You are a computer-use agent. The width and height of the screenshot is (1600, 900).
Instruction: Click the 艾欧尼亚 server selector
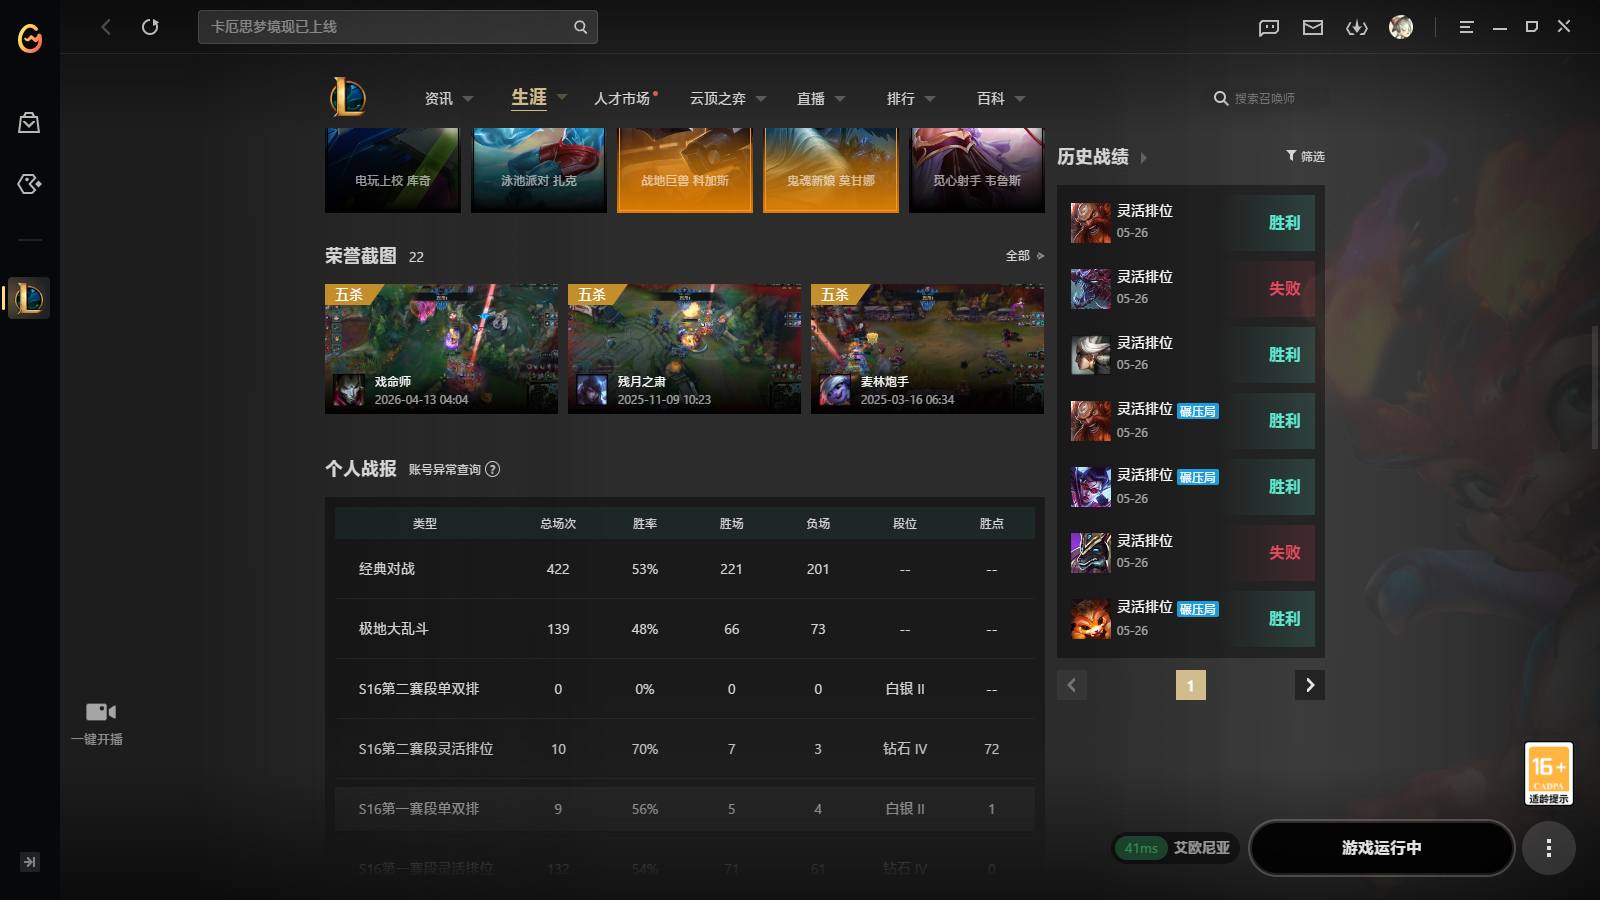coord(1201,848)
